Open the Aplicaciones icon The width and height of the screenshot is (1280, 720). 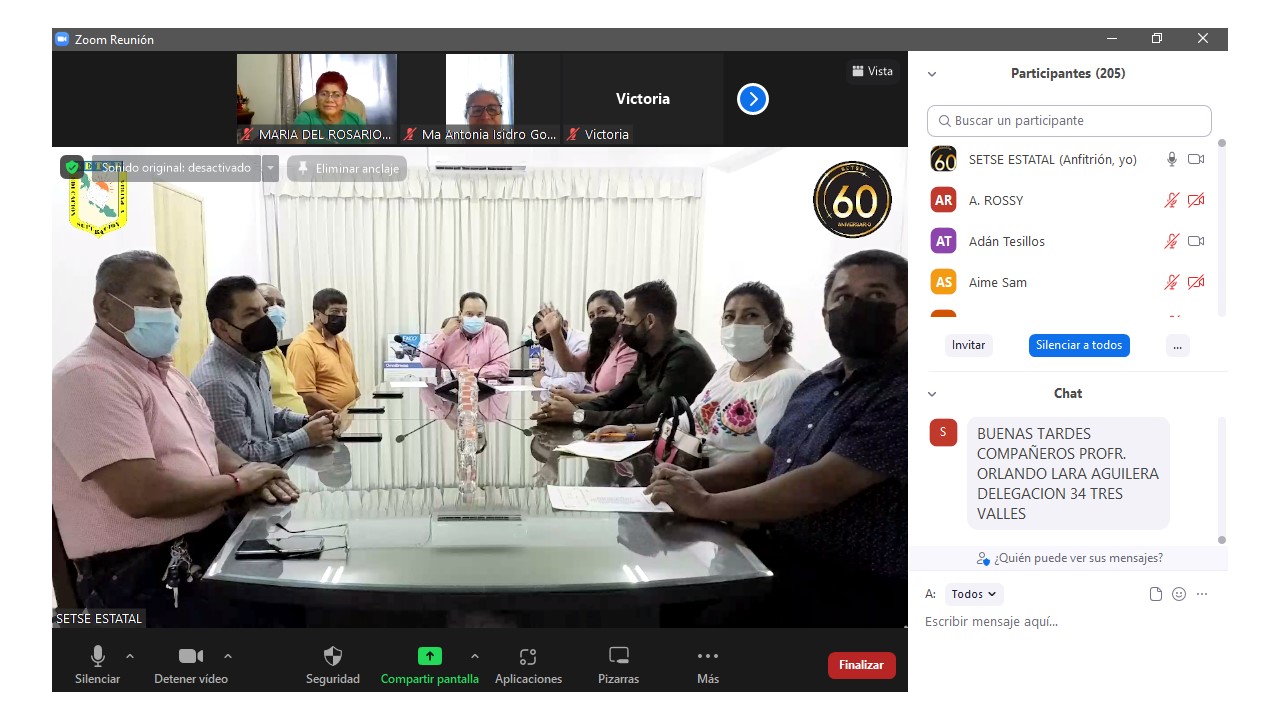point(528,656)
